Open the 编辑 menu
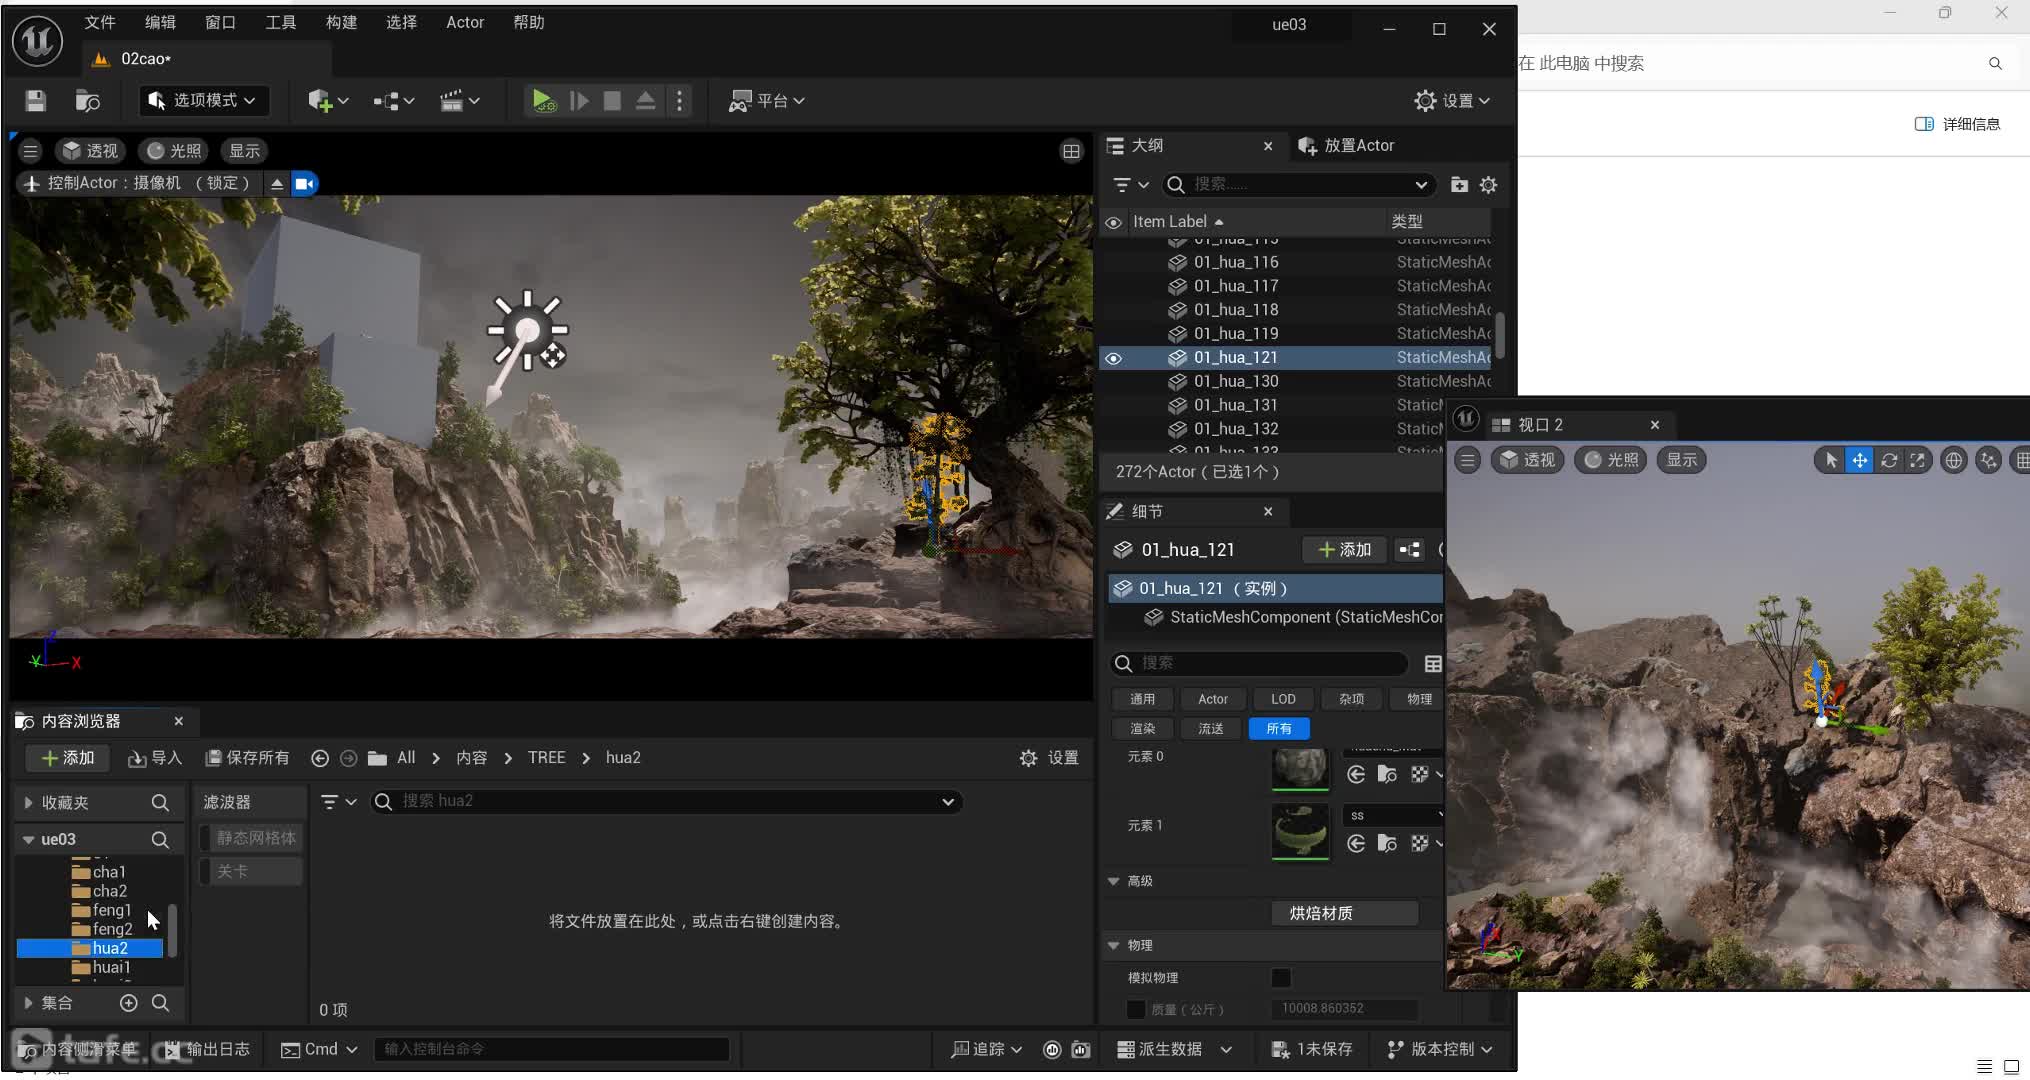Viewport: 2030px width, 1080px height. tap(160, 22)
